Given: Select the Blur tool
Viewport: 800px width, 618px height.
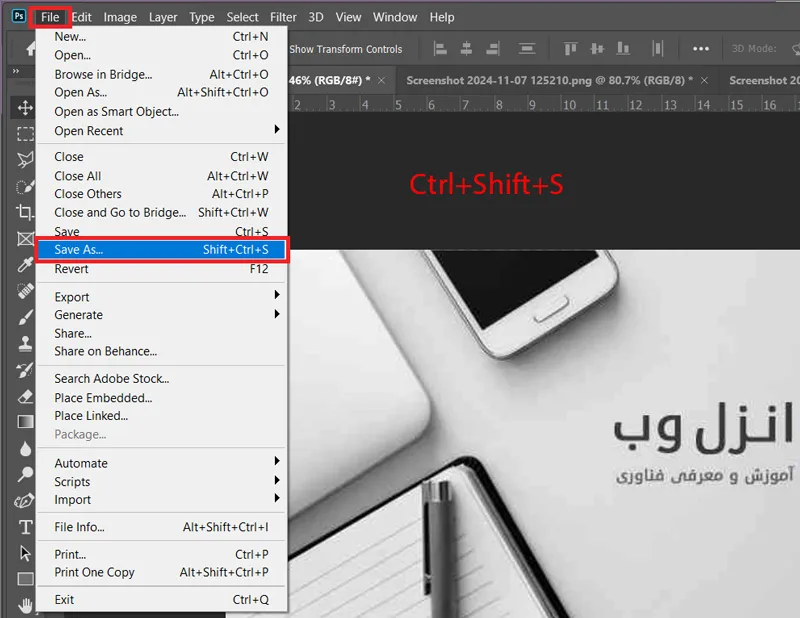Looking at the screenshot, I should click(25, 449).
